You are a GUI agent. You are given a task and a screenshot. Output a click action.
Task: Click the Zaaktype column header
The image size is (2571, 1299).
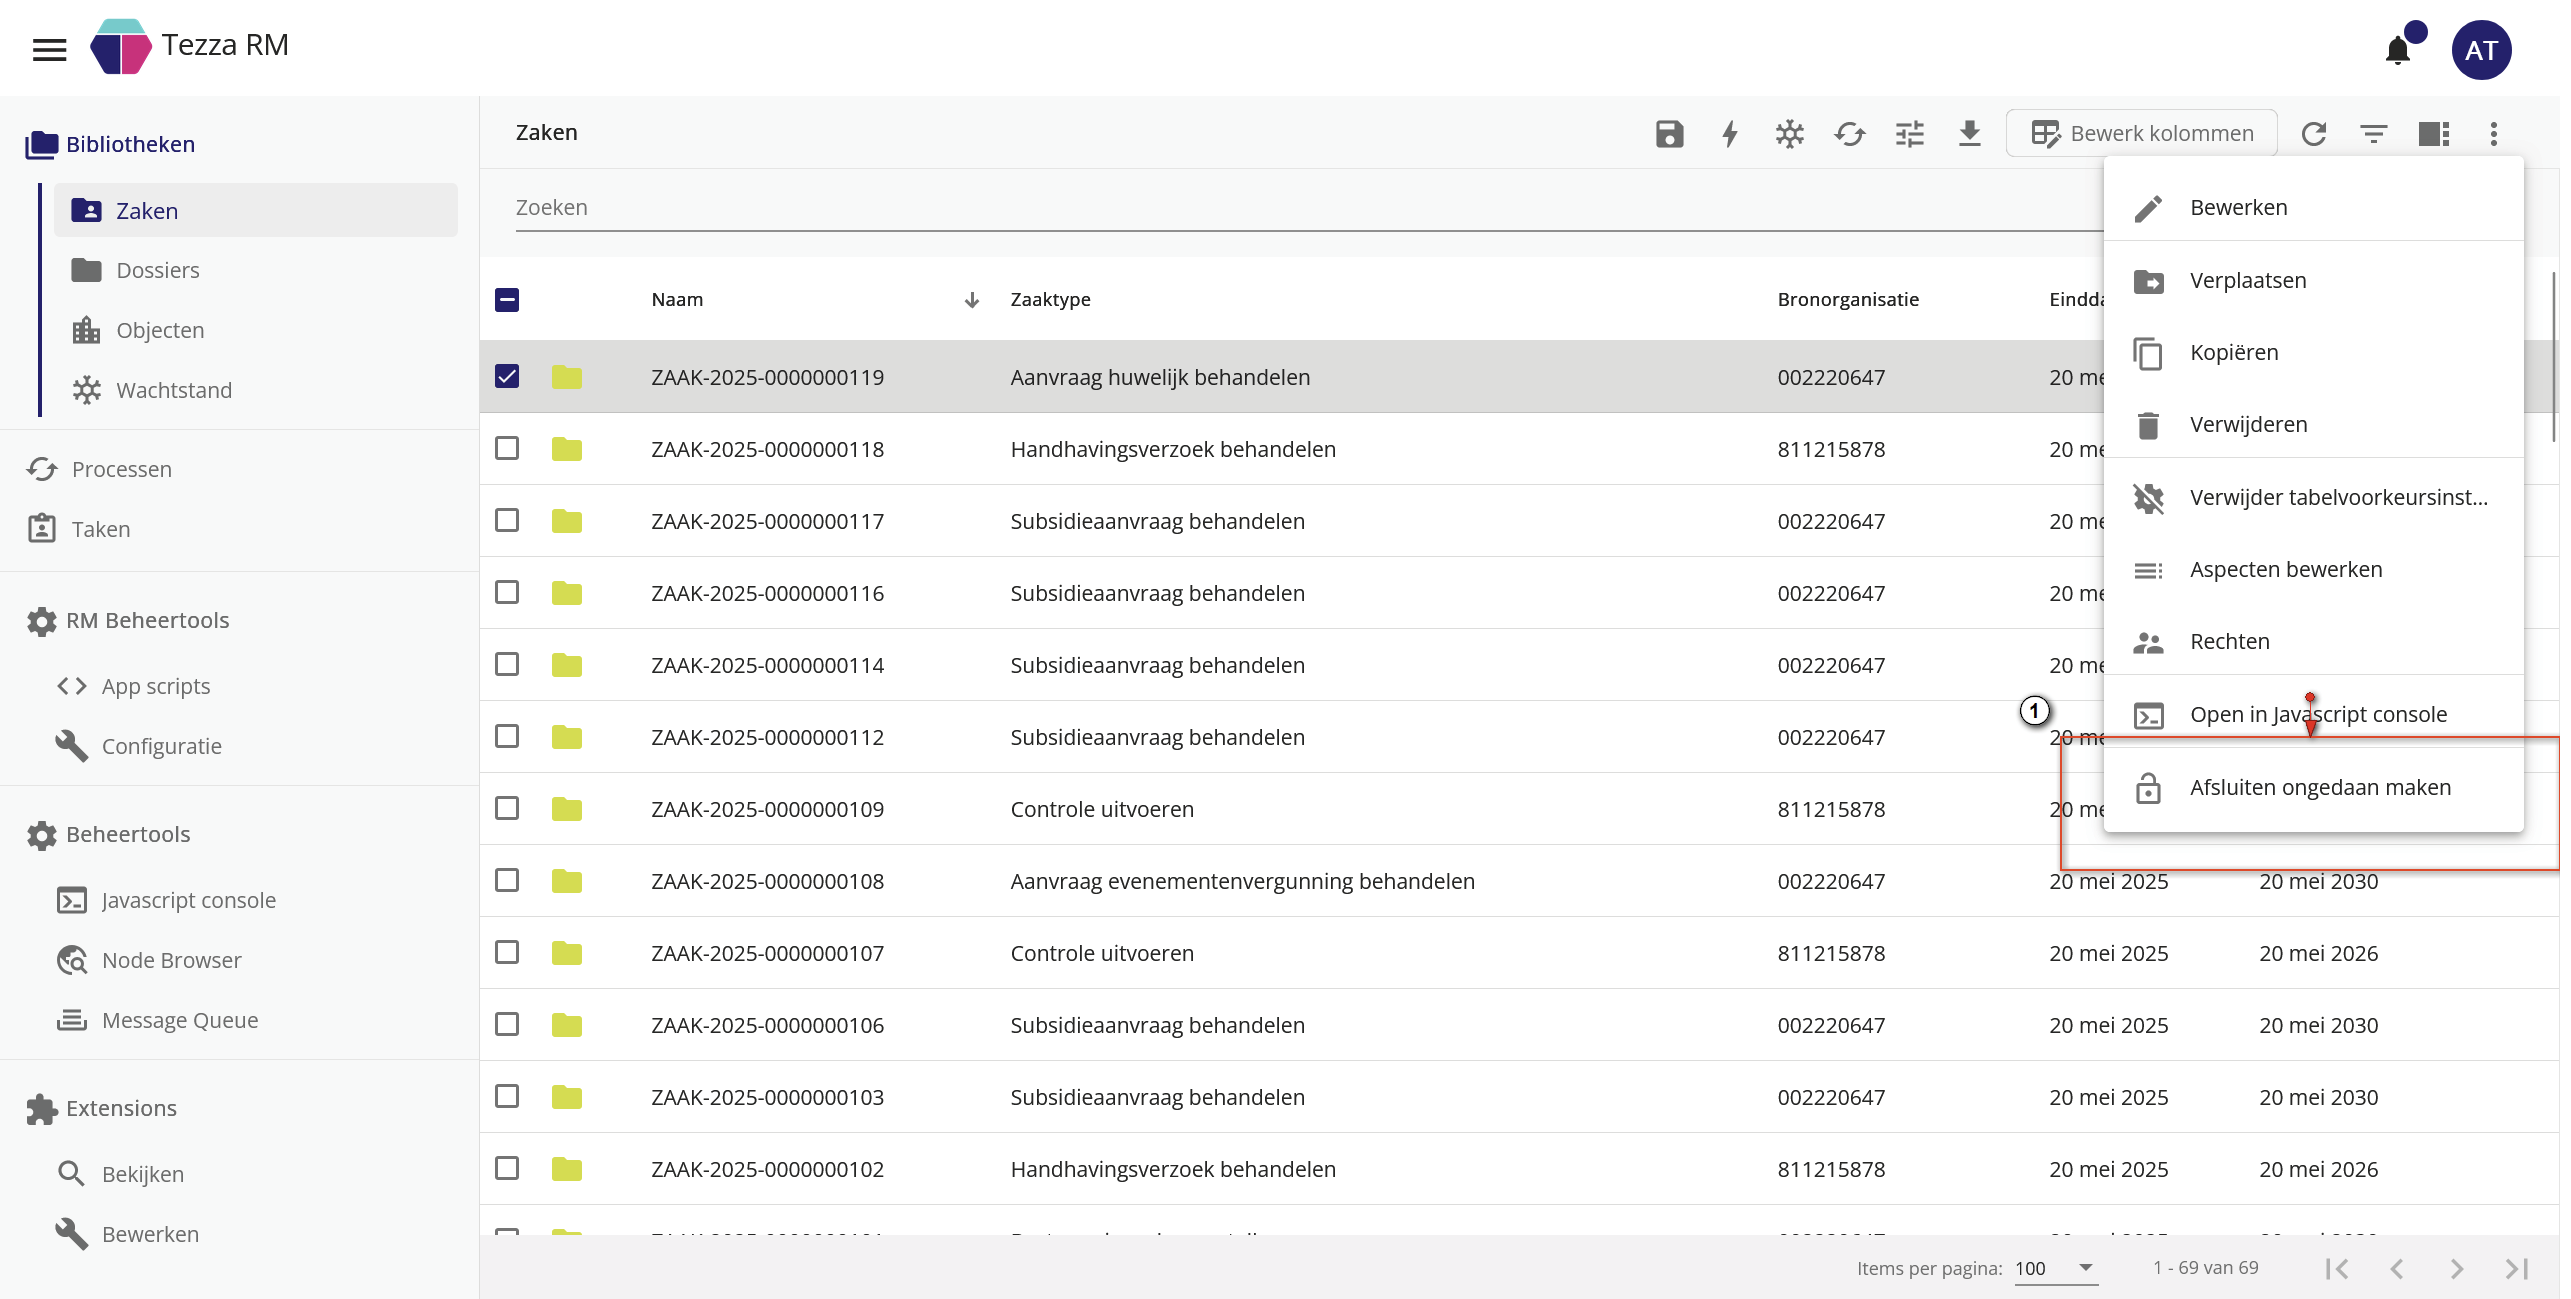[1050, 299]
